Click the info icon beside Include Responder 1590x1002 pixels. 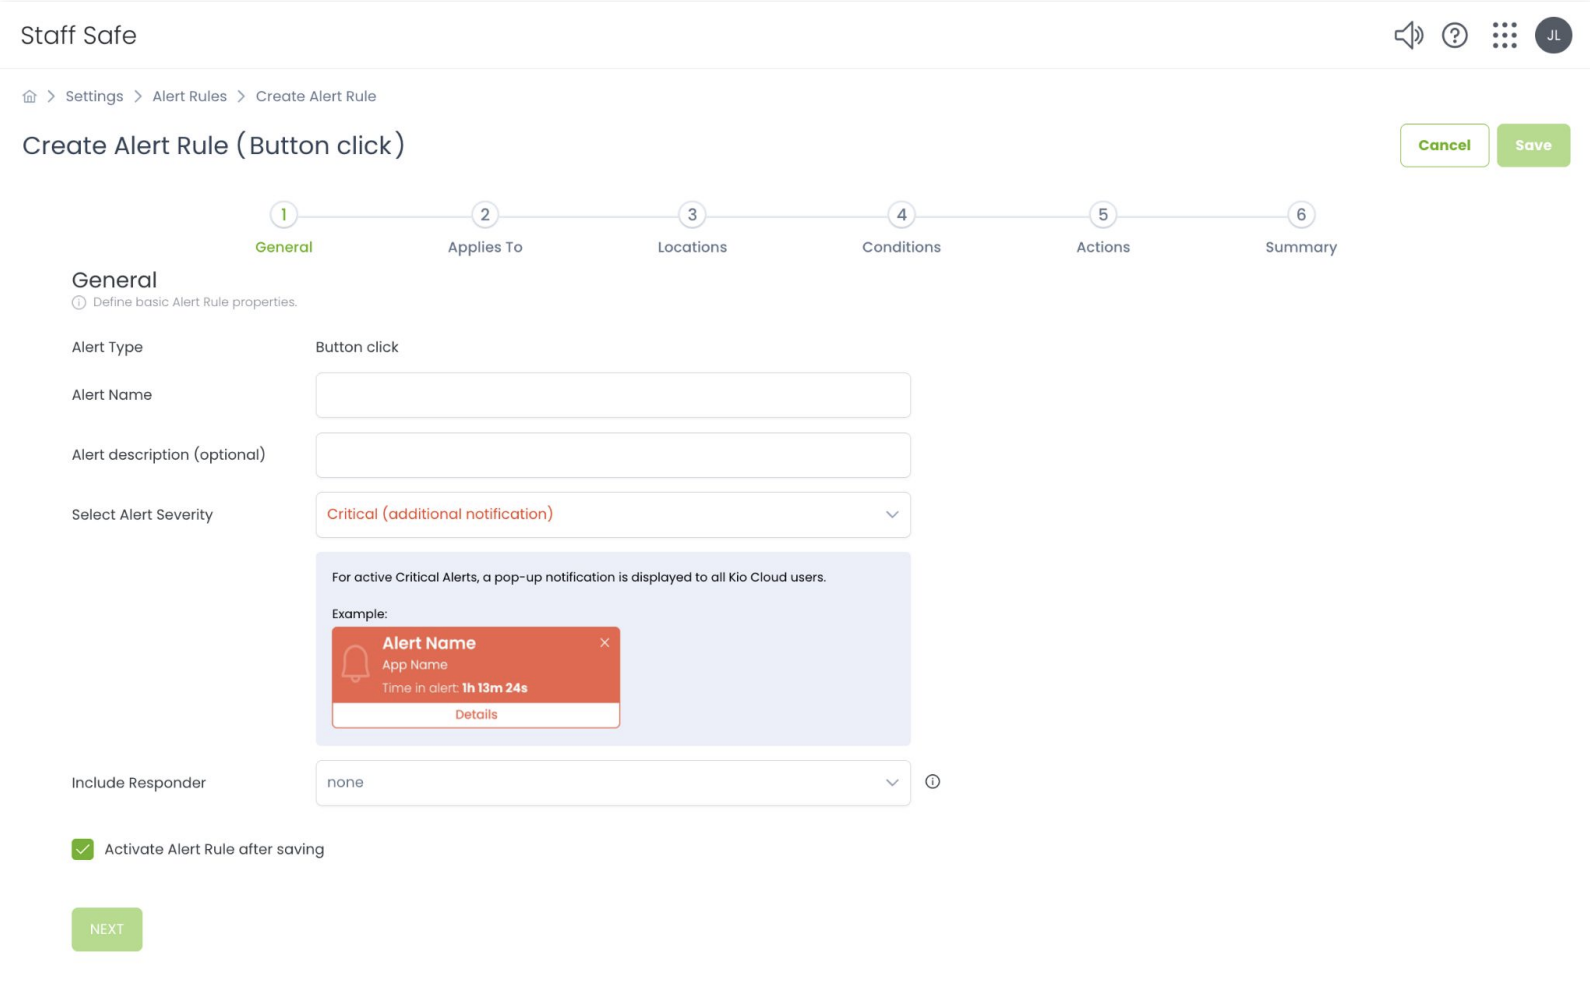point(932,782)
